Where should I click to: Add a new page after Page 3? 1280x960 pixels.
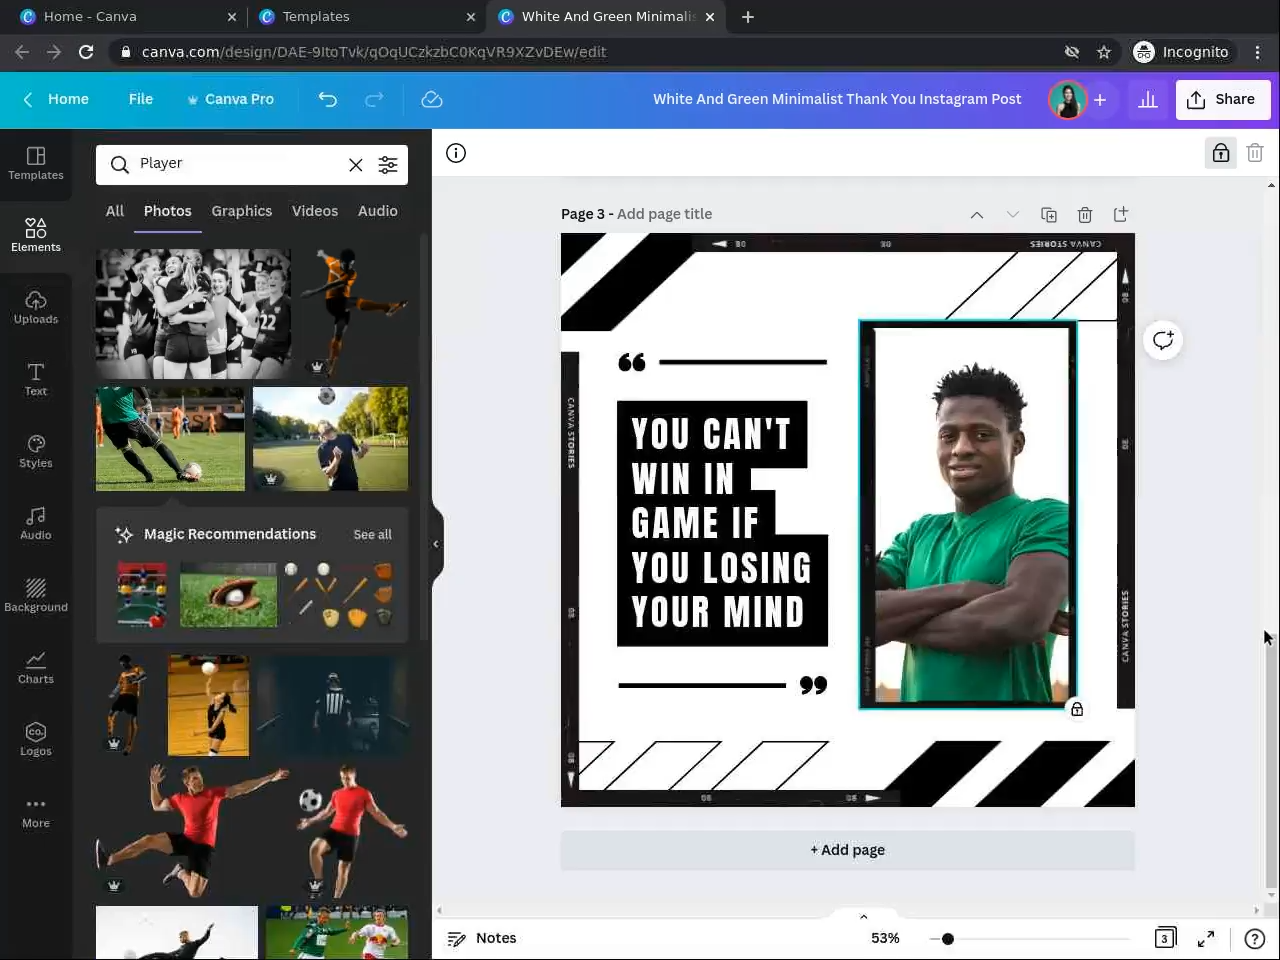(1121, 214)
